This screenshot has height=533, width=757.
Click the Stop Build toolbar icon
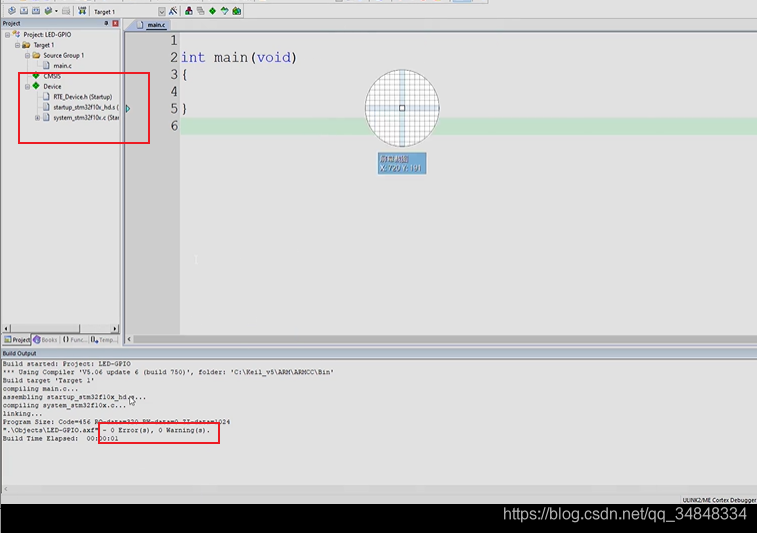click(66, 11)
